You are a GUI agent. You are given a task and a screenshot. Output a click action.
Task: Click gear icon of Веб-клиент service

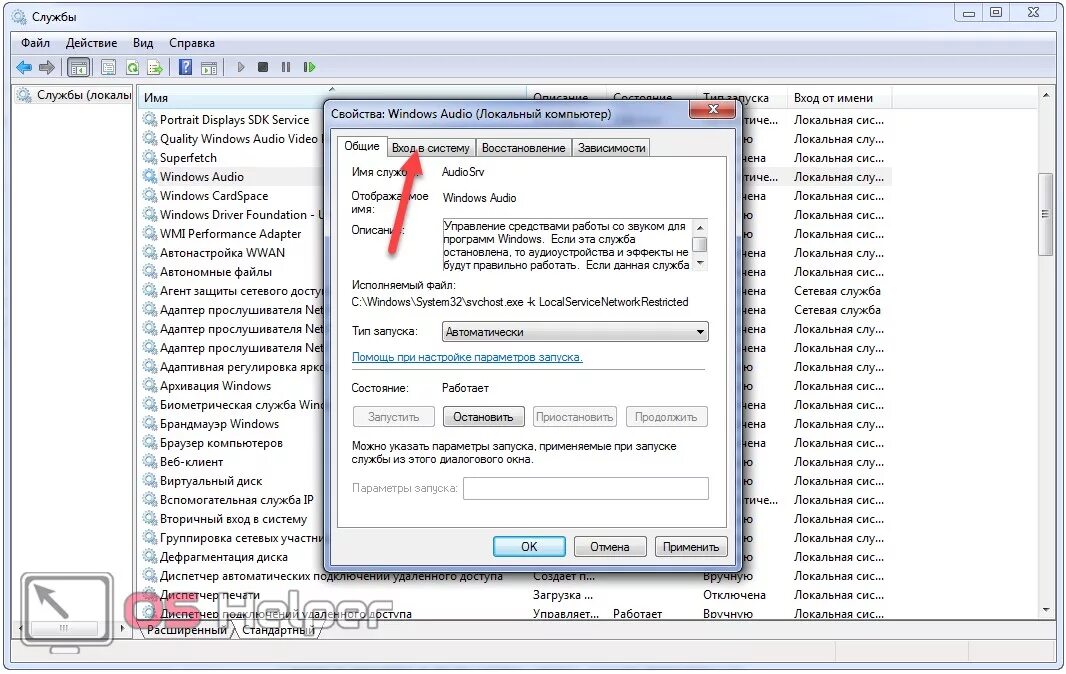150,462
